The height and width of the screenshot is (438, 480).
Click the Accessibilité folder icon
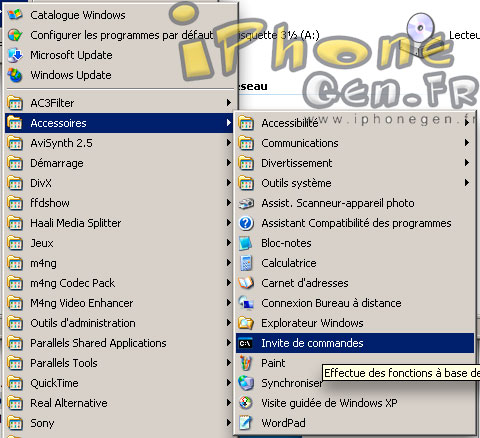[x=246, y=123]
